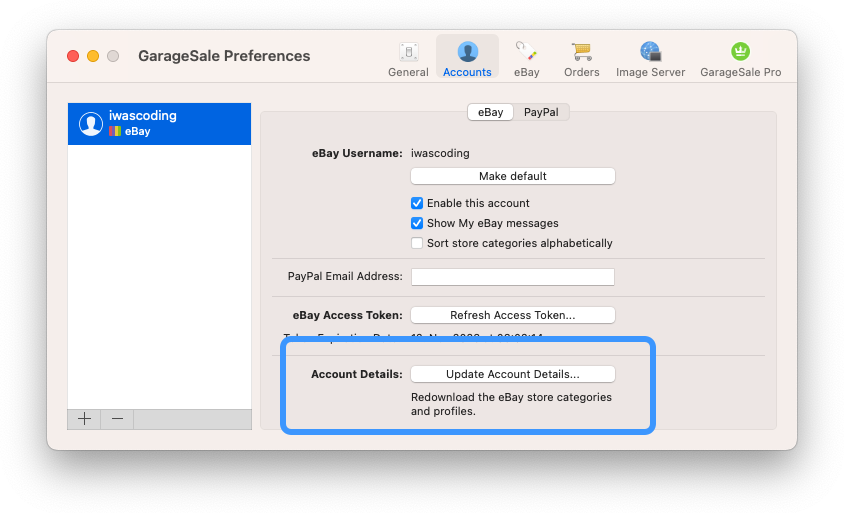Open the Orders preferences pane
844x513 pixels.
(x=581, y=59)
